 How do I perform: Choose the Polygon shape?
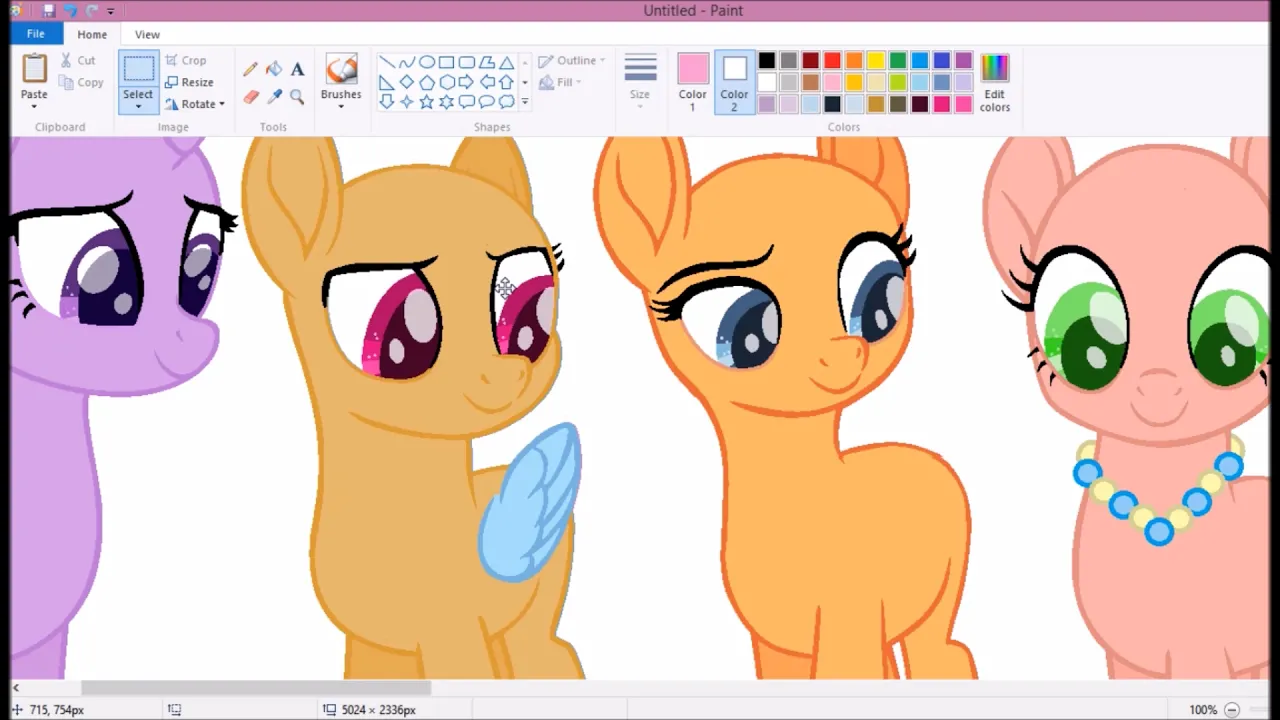click(x=487, y=62)
